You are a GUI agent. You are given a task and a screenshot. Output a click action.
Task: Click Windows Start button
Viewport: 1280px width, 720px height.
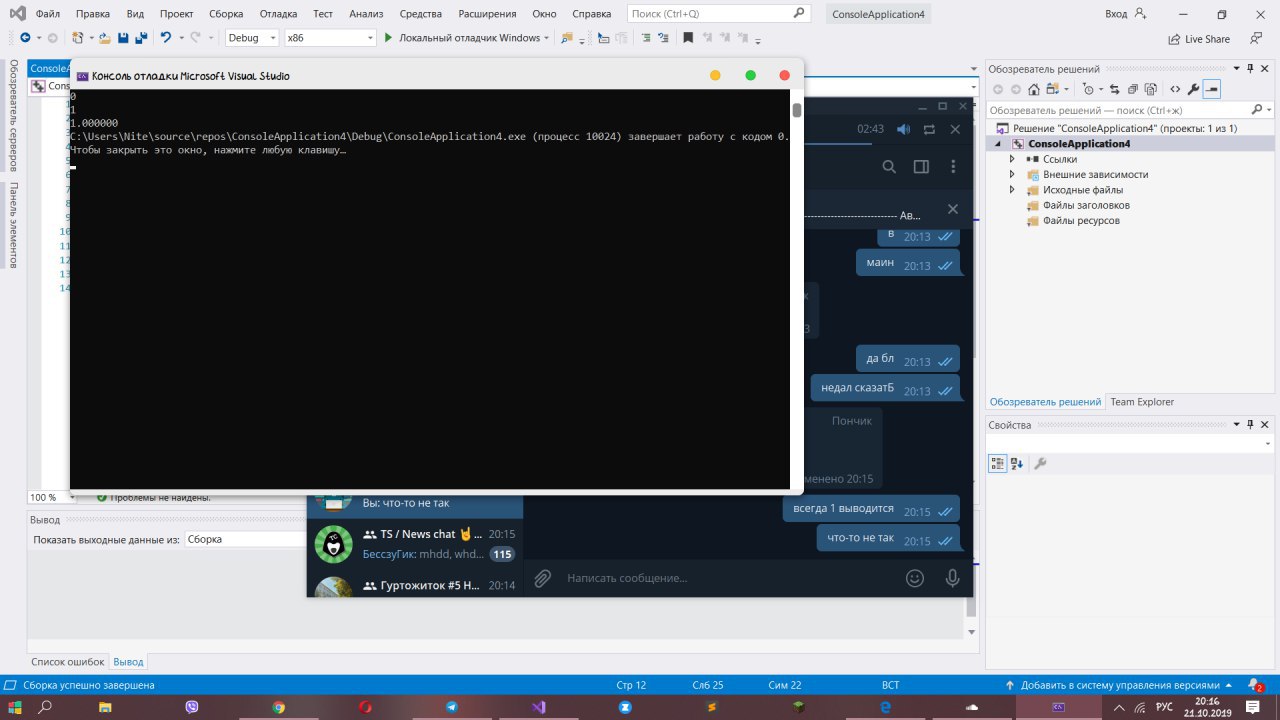tap(15, 706)
